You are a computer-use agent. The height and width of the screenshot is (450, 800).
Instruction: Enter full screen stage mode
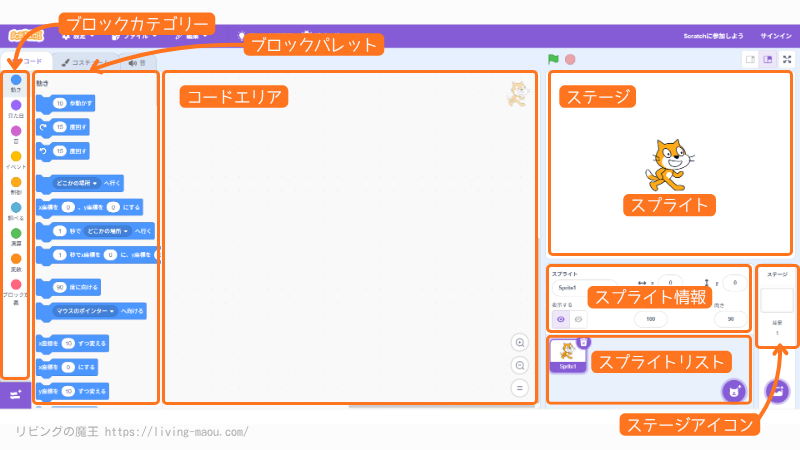point(786,60)
